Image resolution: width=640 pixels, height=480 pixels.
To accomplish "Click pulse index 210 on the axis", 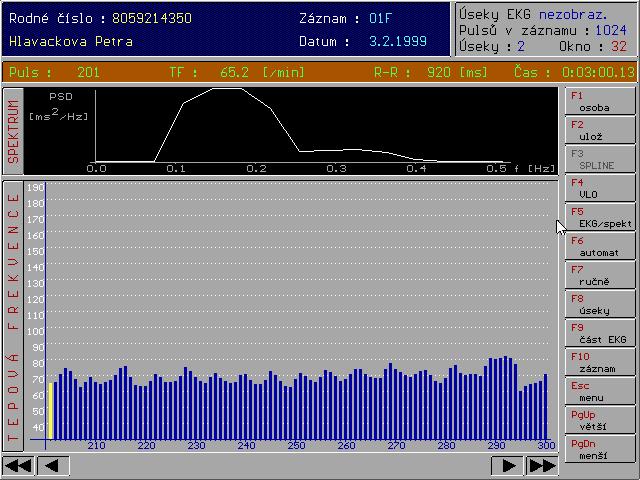I will pyautogui.click(x=97, y=445).
